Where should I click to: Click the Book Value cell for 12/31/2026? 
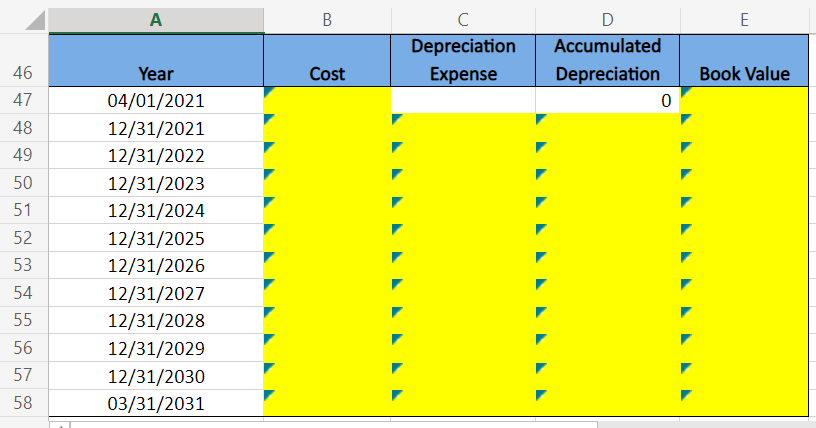(x=744, y=265)
